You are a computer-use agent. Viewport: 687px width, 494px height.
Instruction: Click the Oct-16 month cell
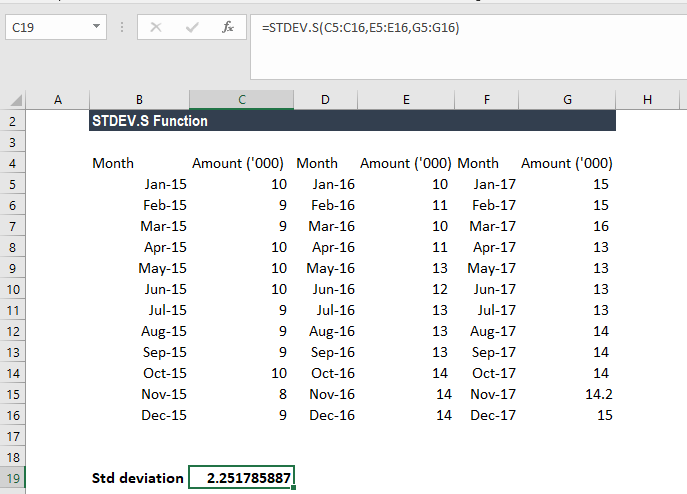coord(326,373)
